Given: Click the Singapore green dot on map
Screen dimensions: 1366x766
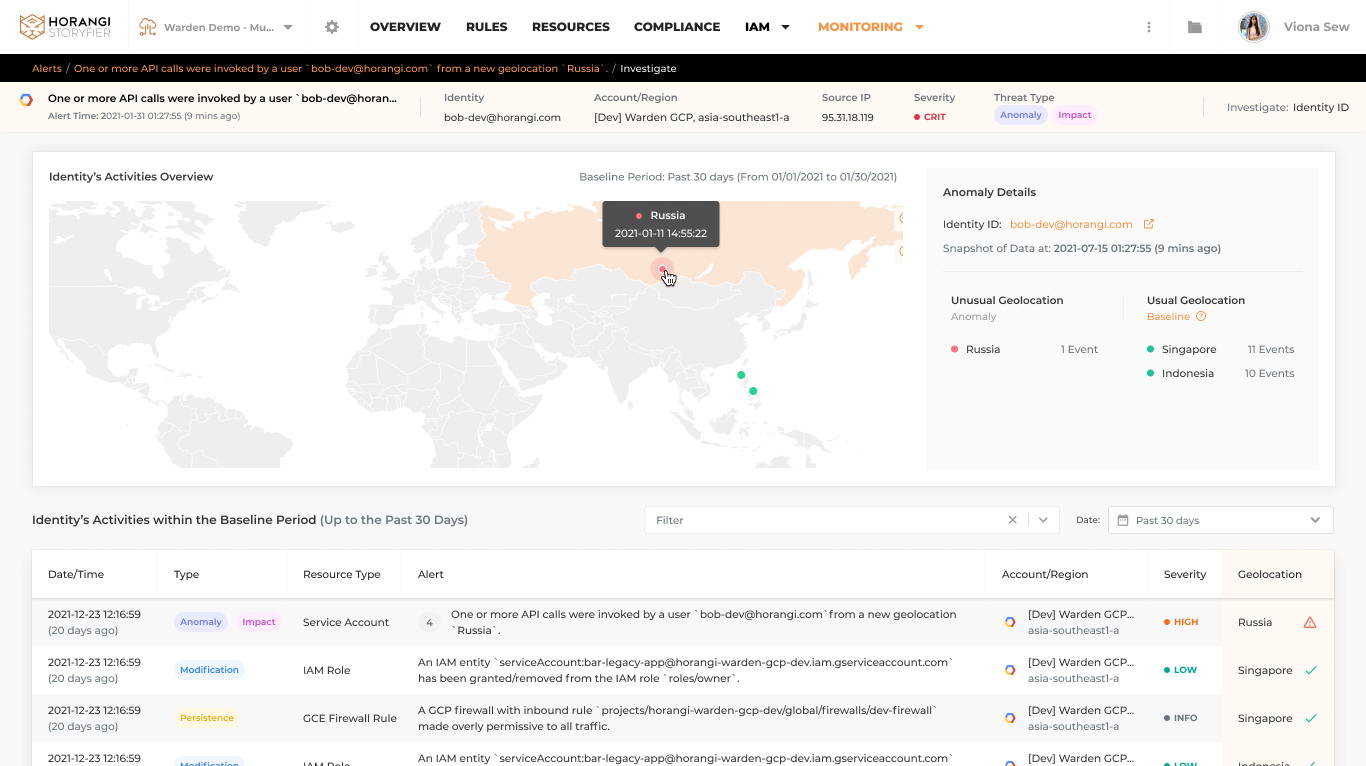Looking at the screenshot, I should [741, 375].
